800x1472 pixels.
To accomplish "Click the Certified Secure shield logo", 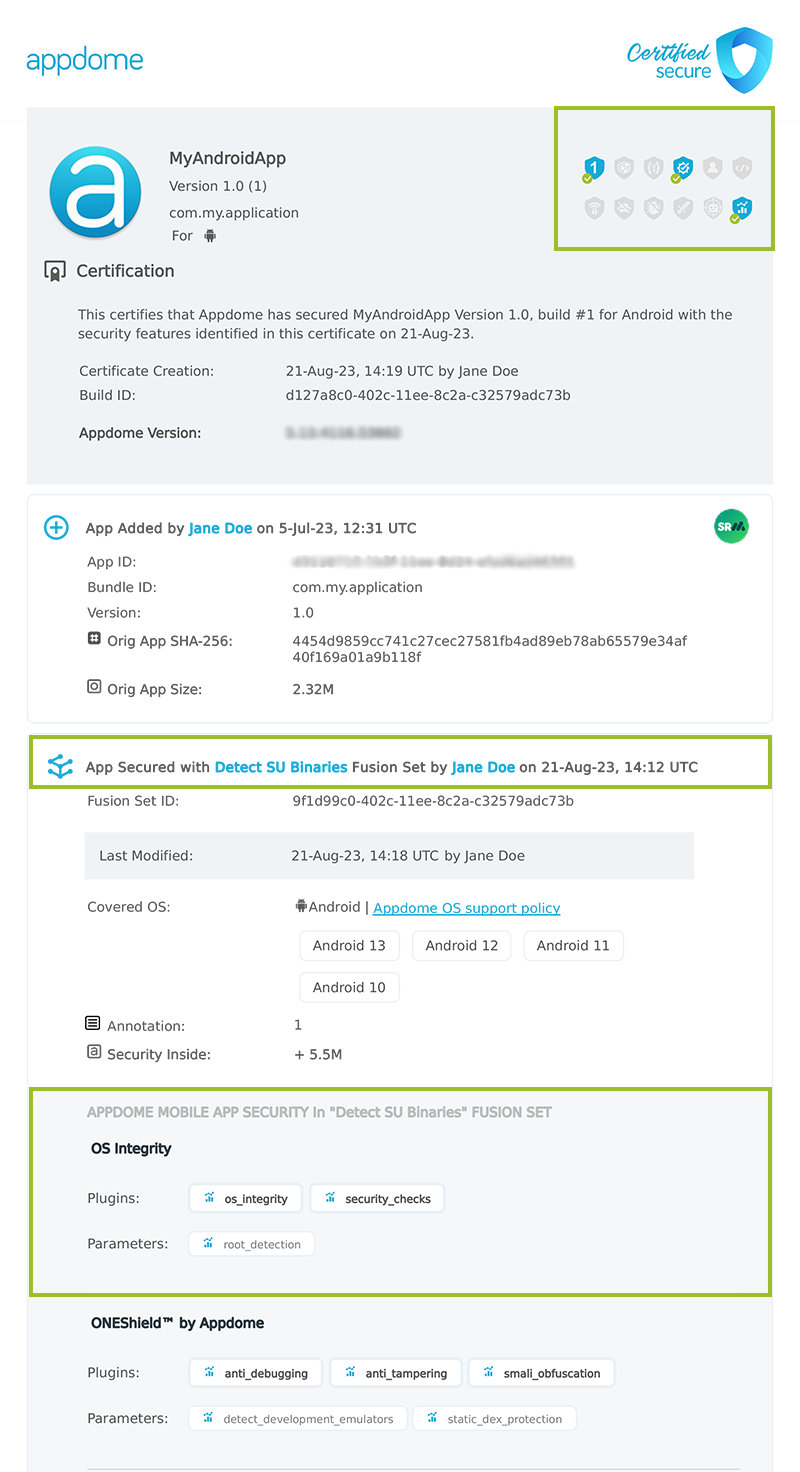I will 745,60.
